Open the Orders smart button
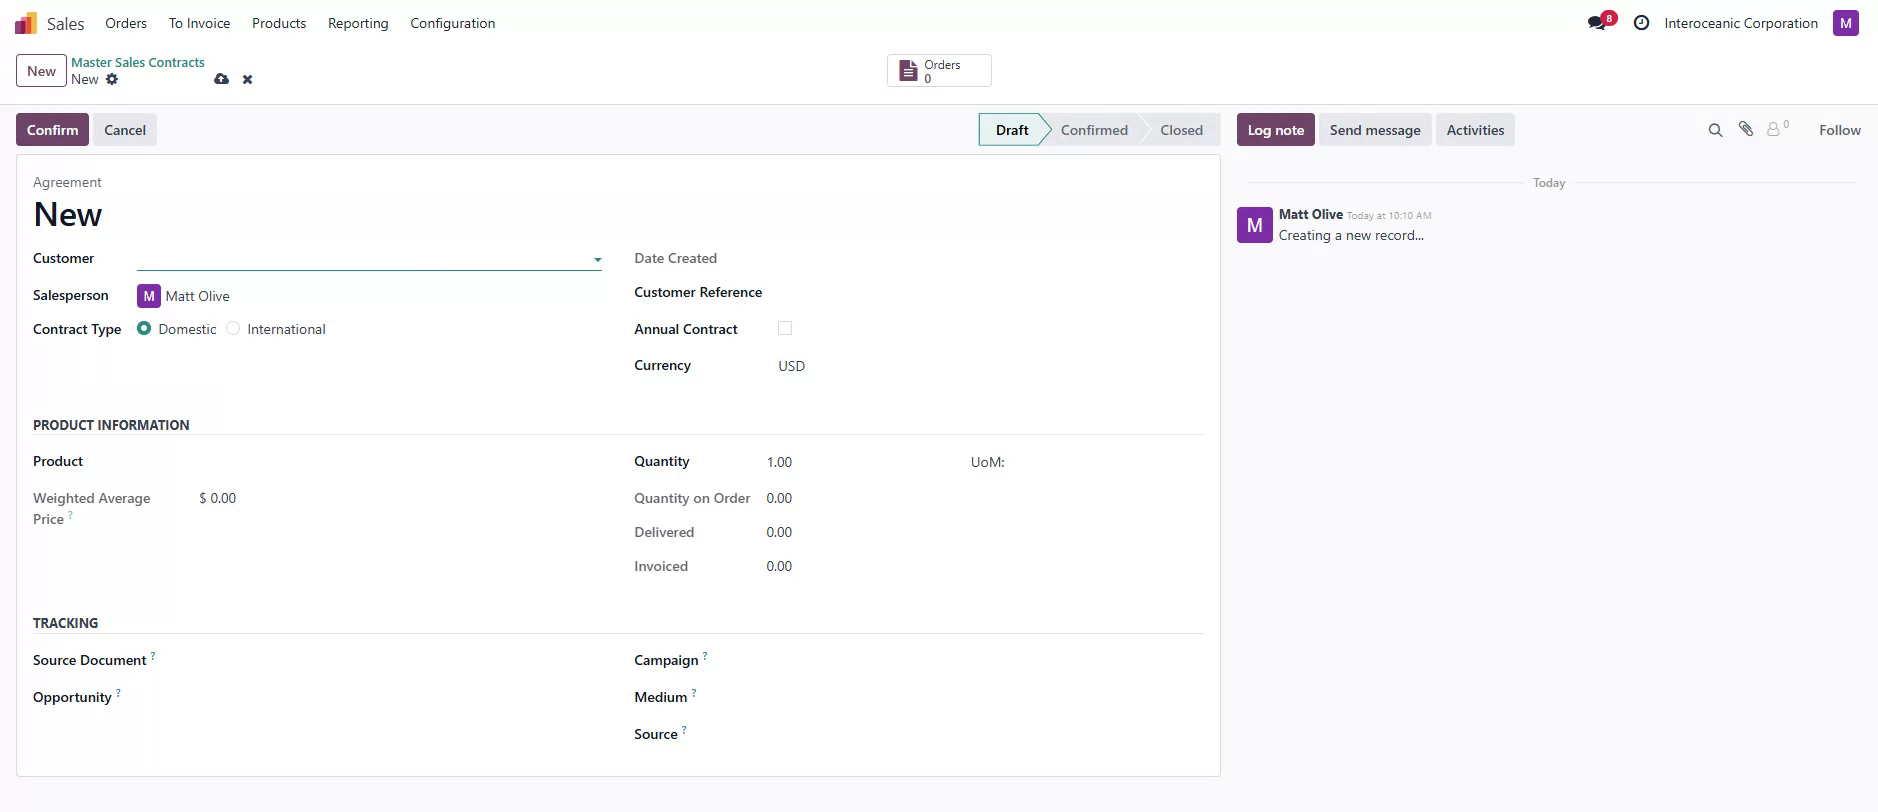This screenshot has width=1878, height=812. (x=939, y=71)
